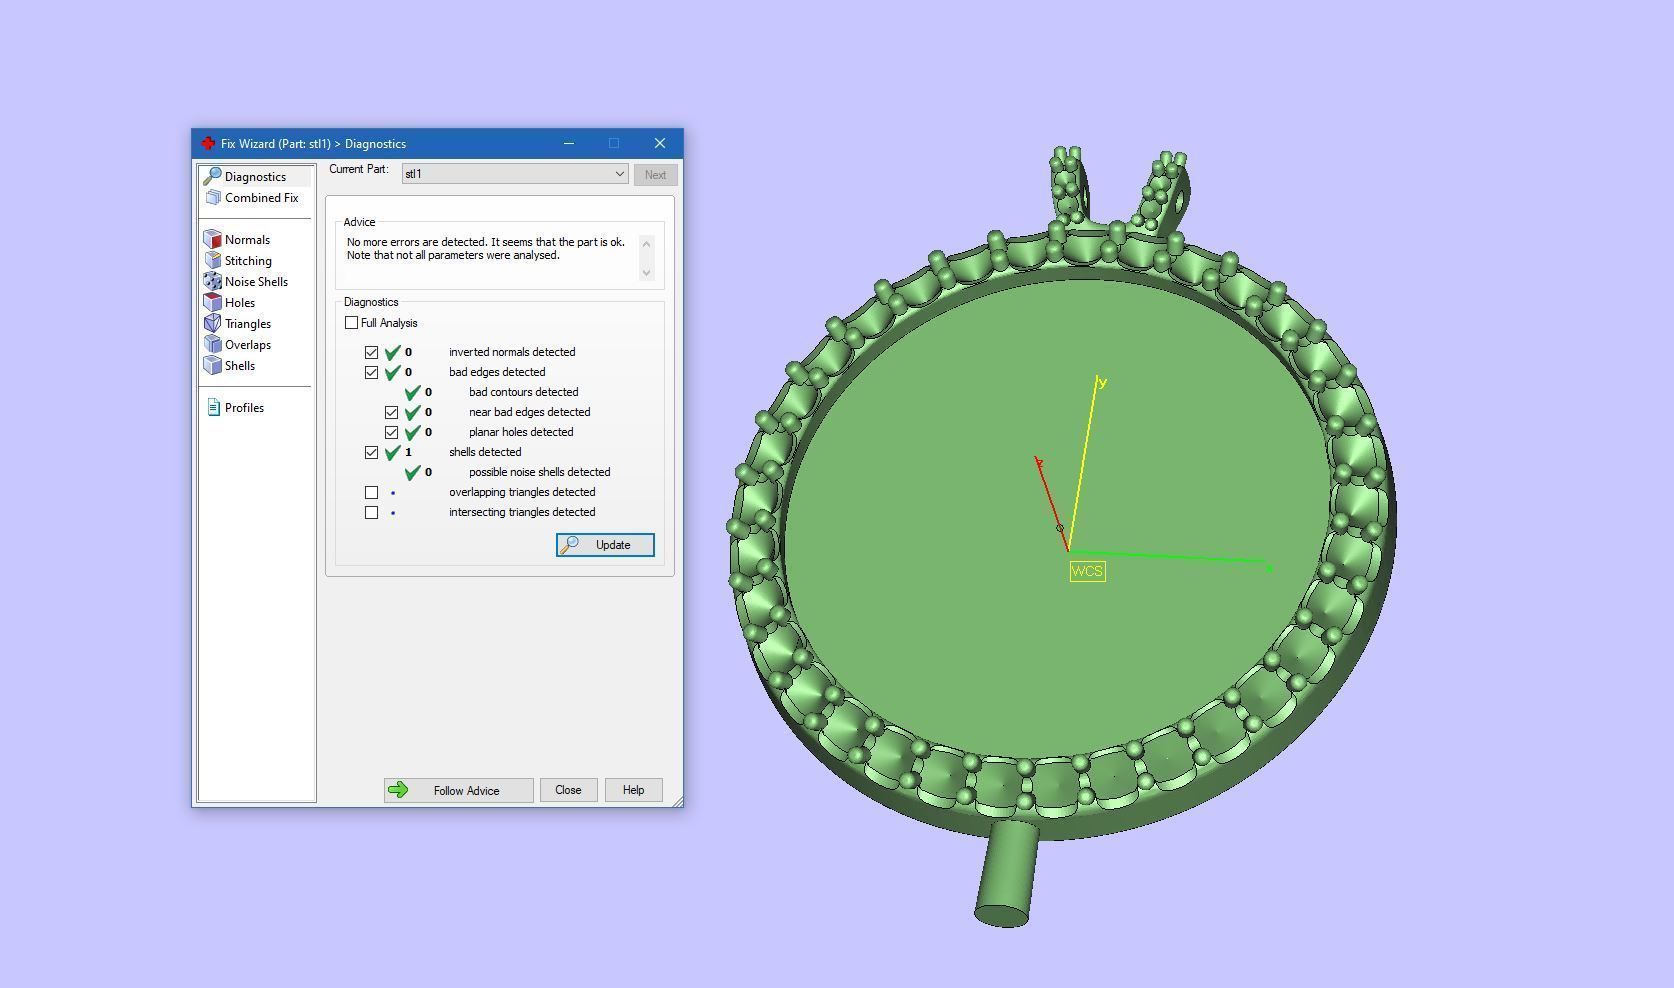This screenshot has height=988, width=1674.
Task: Click the green check beside shells detected count
Action: coord(393,452)
